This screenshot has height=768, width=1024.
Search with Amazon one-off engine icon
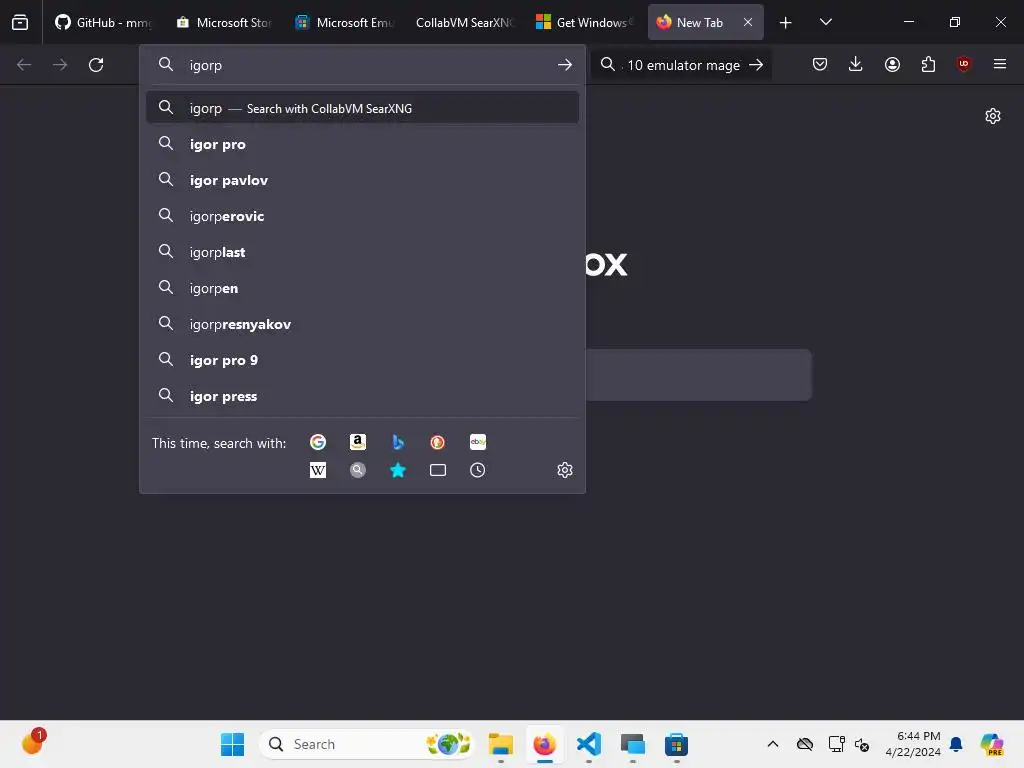(x=358, y=442)
